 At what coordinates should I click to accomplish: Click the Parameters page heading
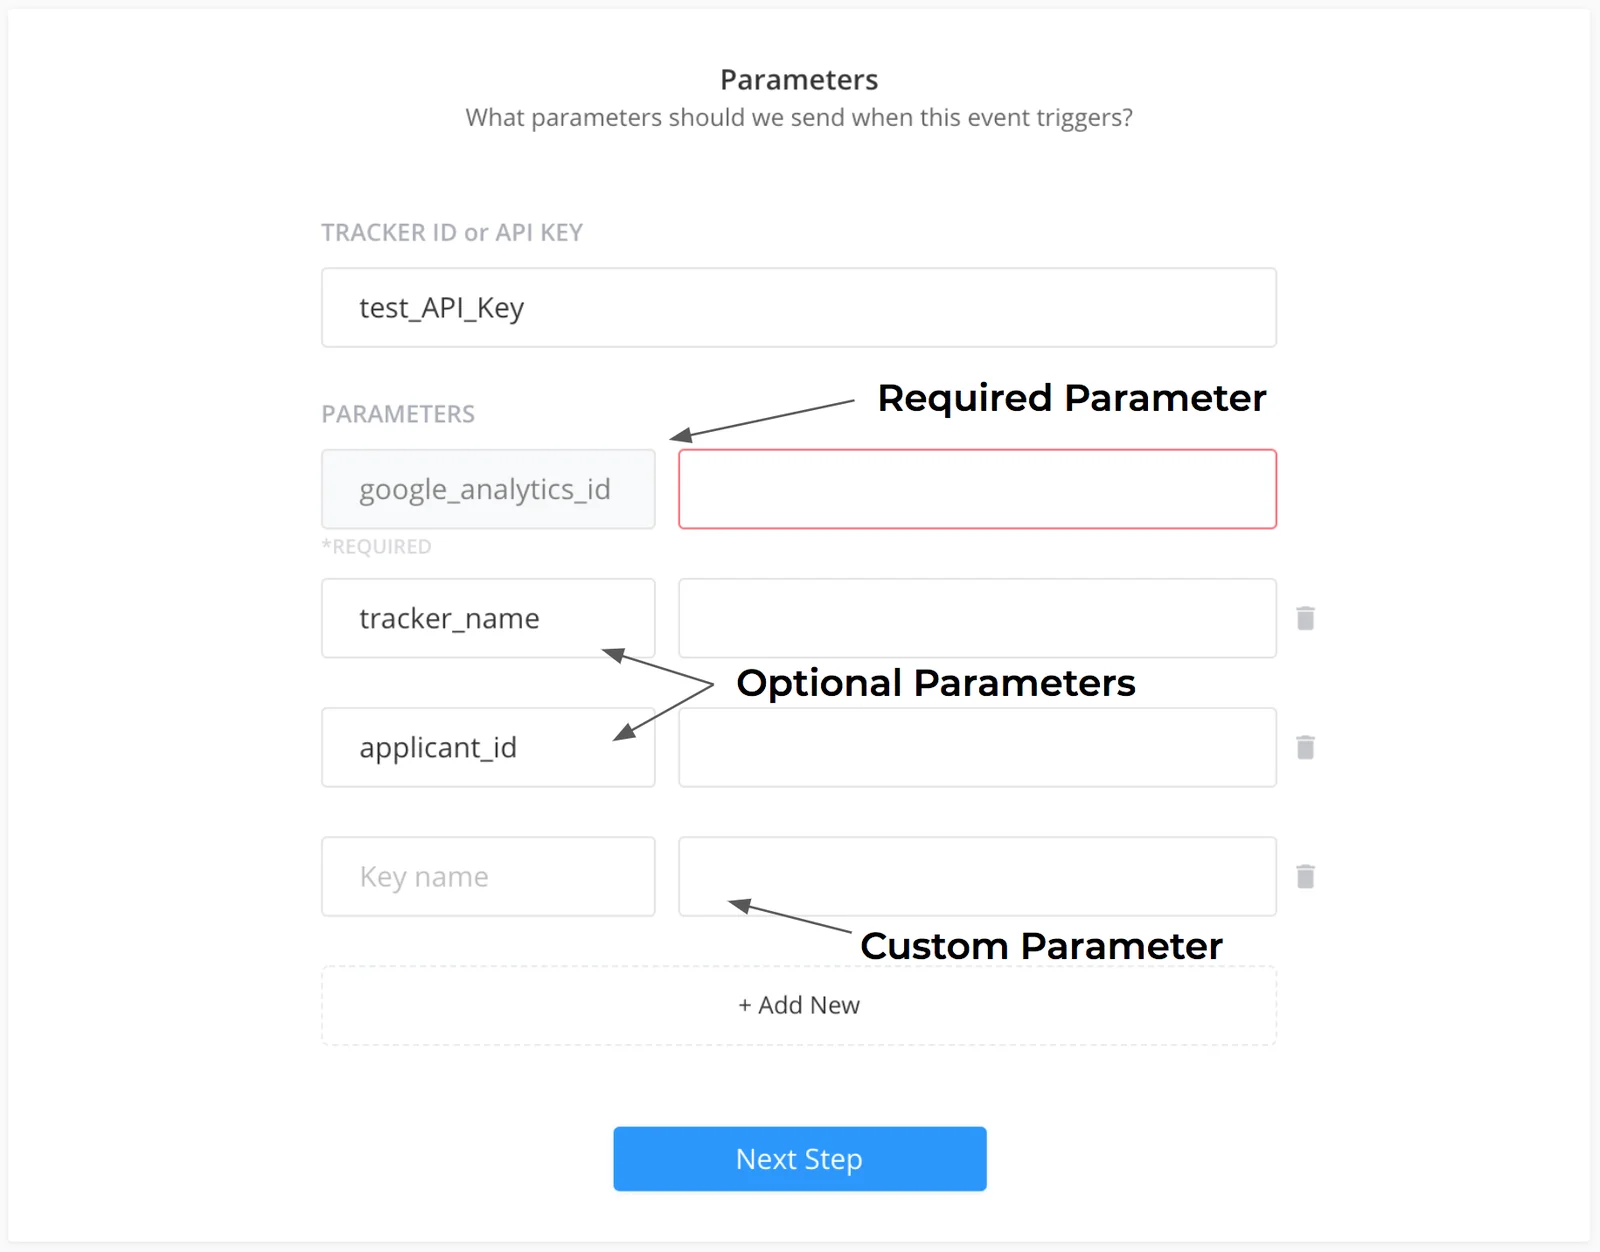(x=799, y=80)
